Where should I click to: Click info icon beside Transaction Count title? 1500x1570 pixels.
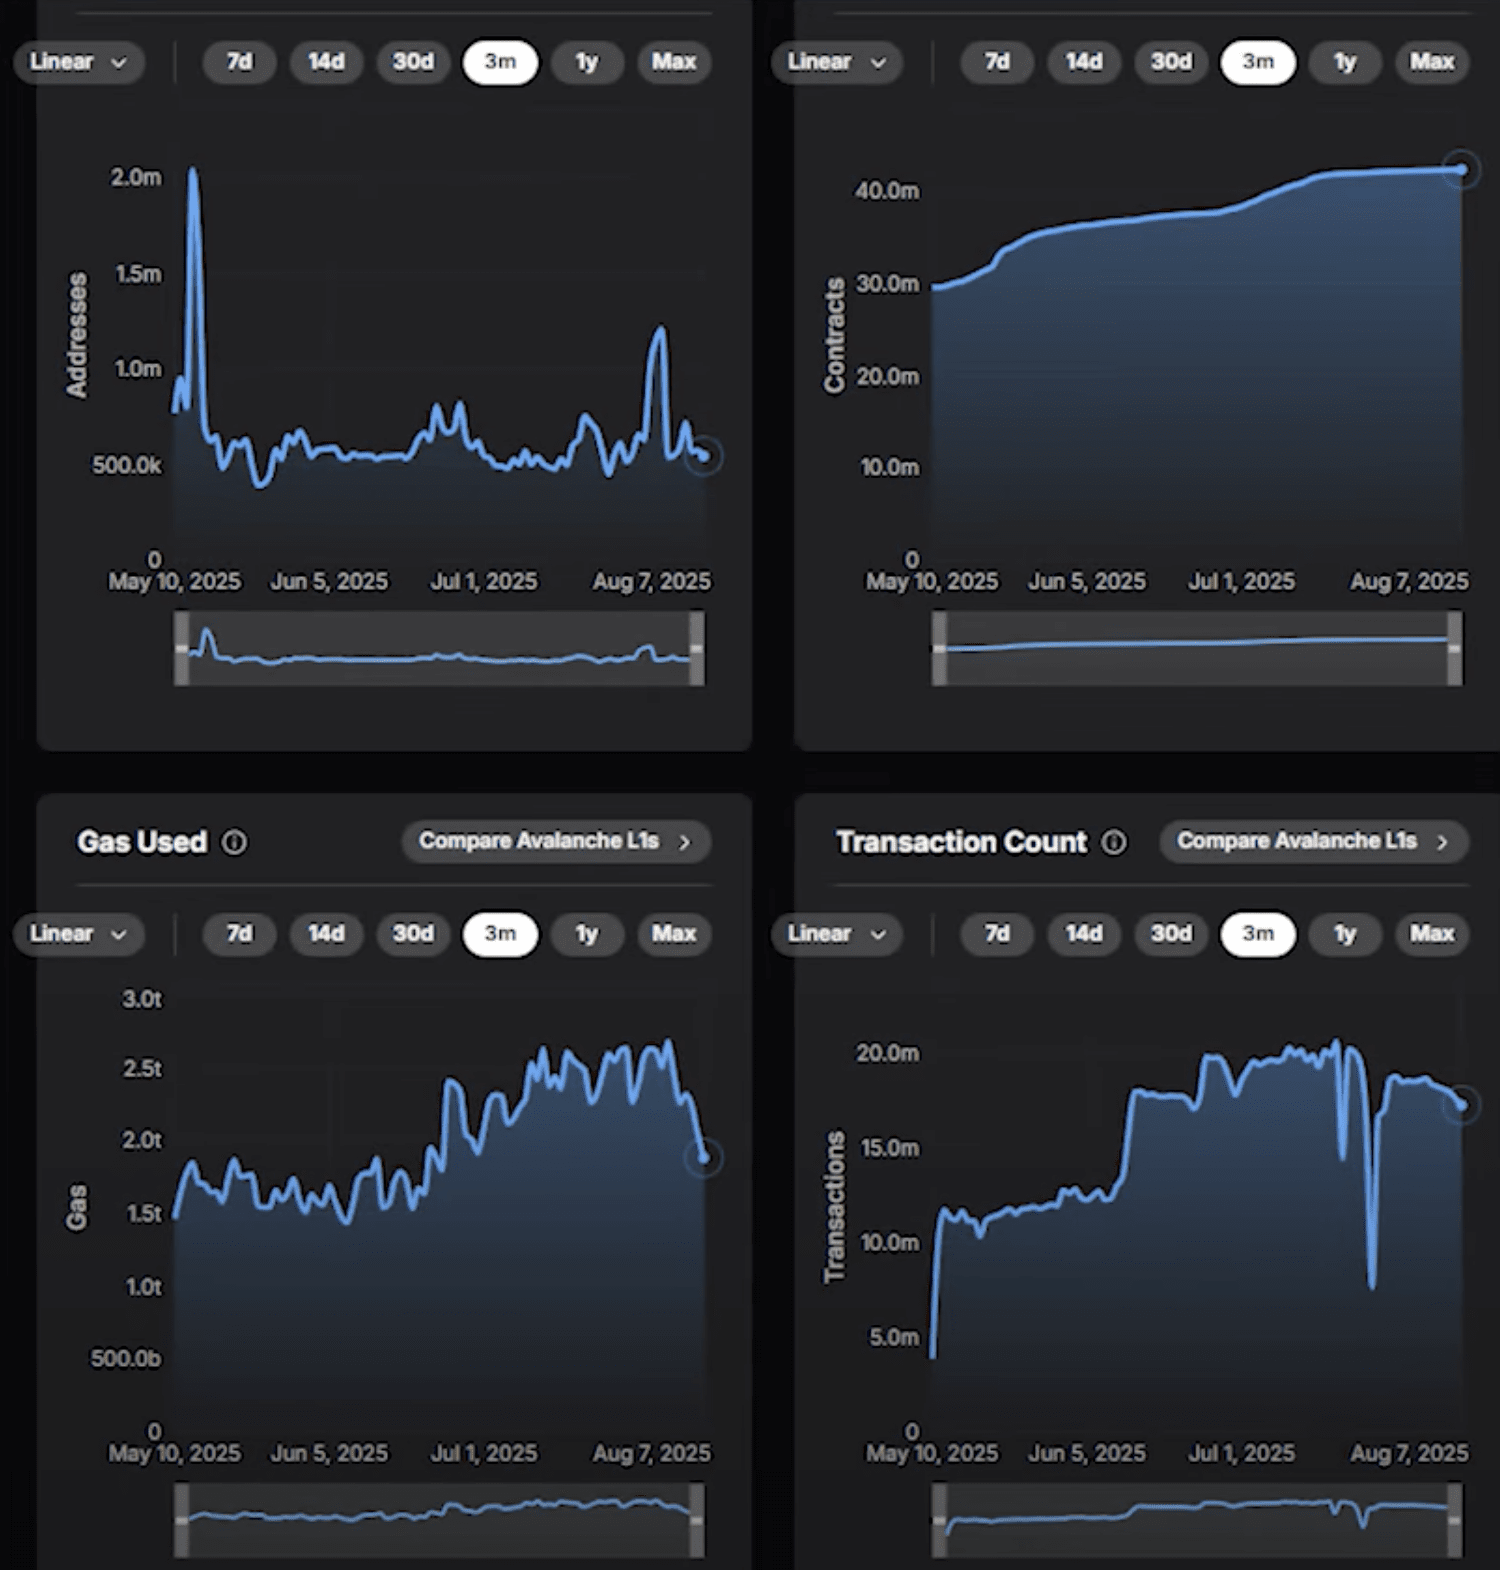(1114, 843)
